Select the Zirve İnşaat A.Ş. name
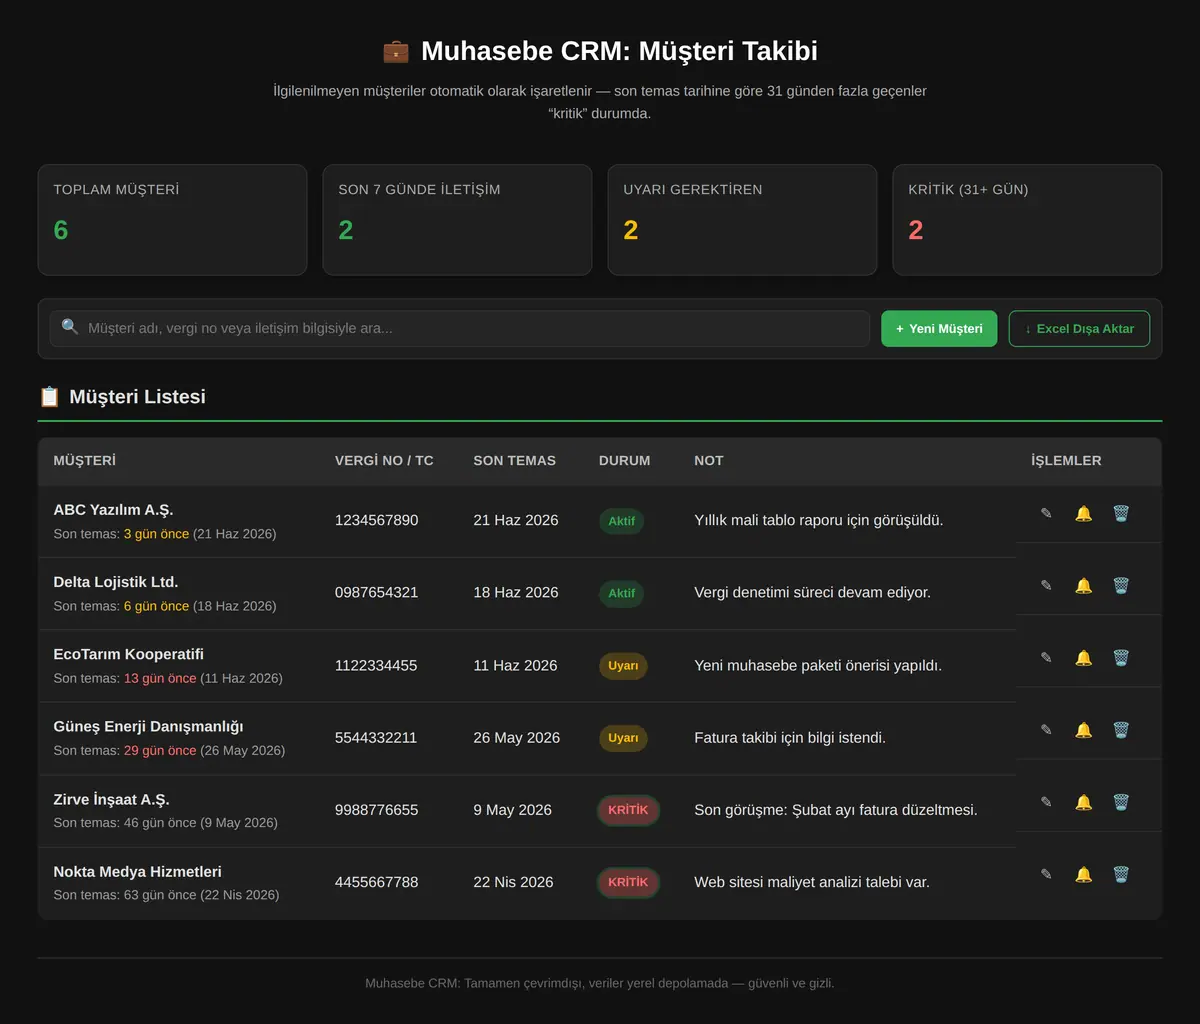Image resolution: width=1200 pixels, height=1024 pixels. 111,799
